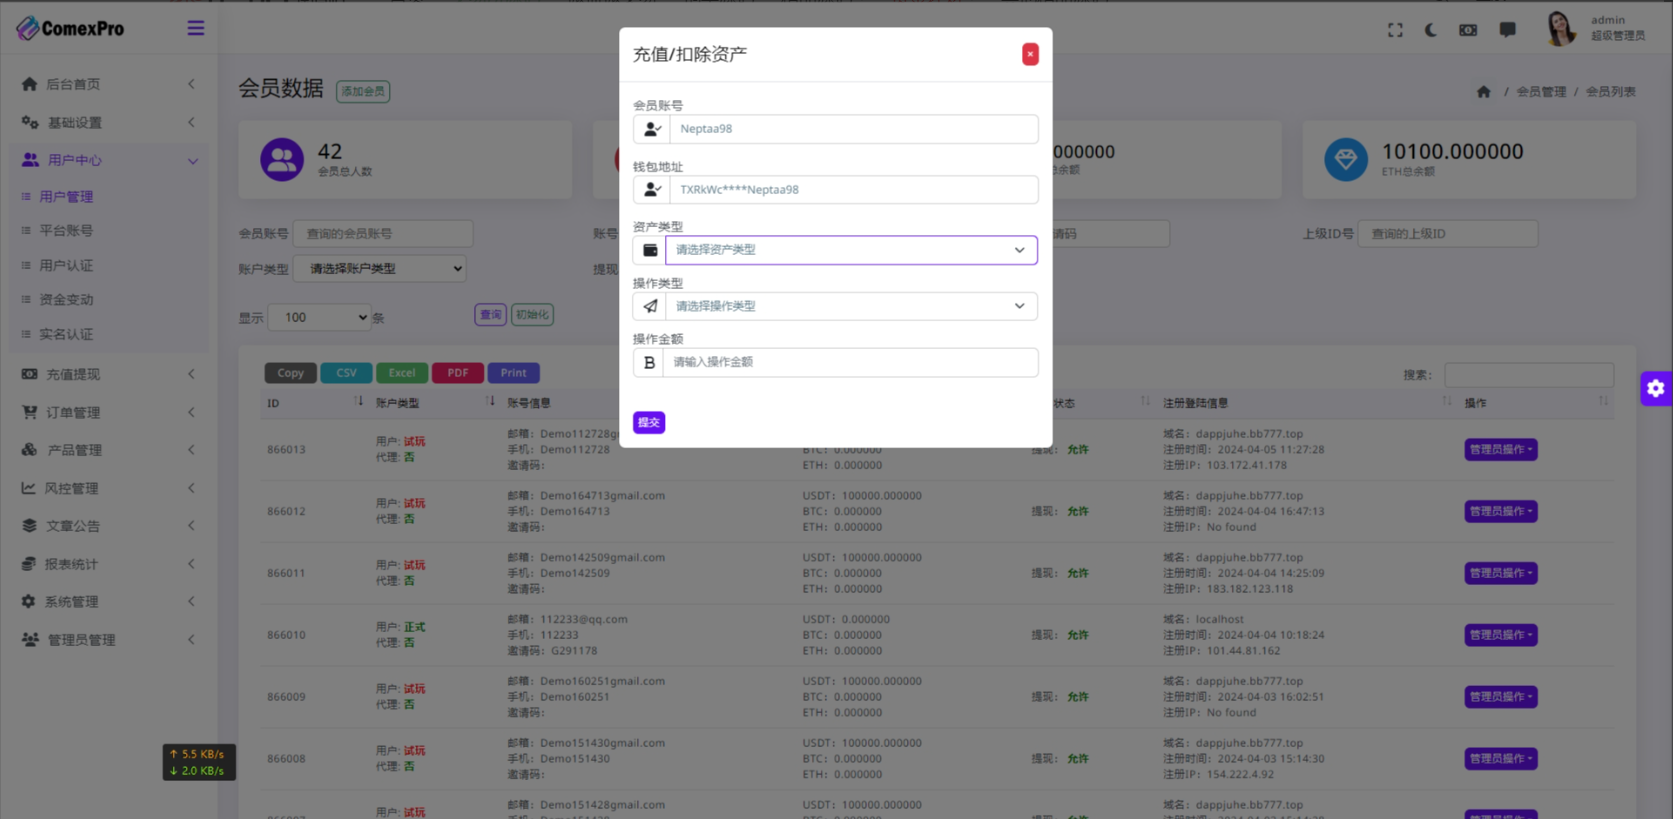1673x819 pixels.
Task: Open 管理员操作 dropdown for user 866013
Action: point(1500,450)
